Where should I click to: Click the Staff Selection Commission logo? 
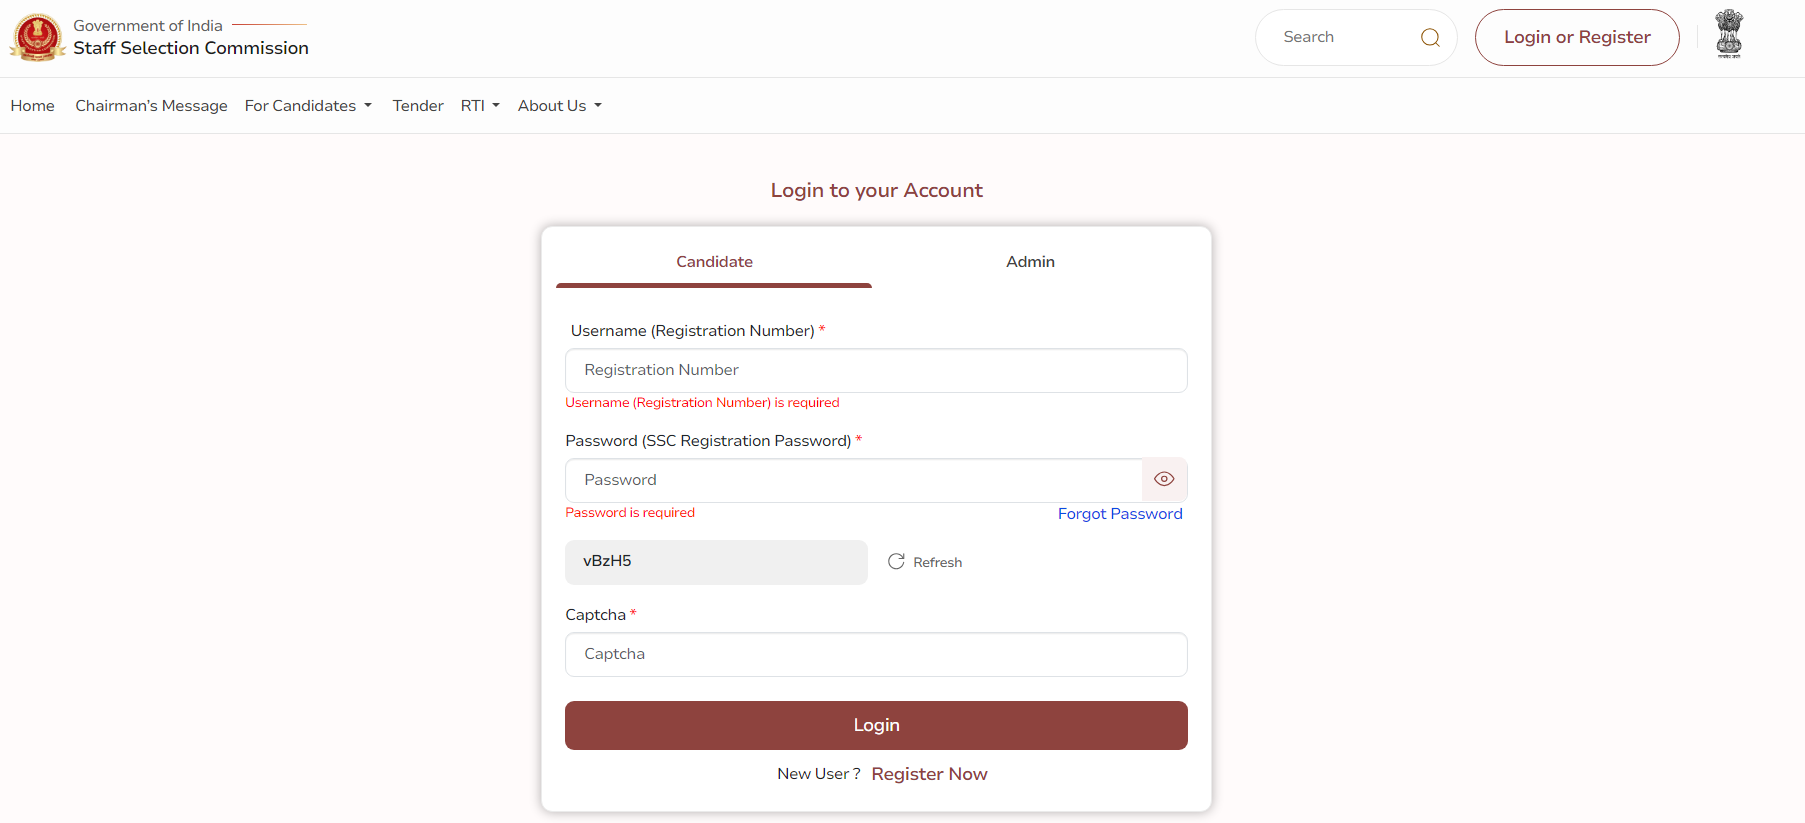coord(38,37)
